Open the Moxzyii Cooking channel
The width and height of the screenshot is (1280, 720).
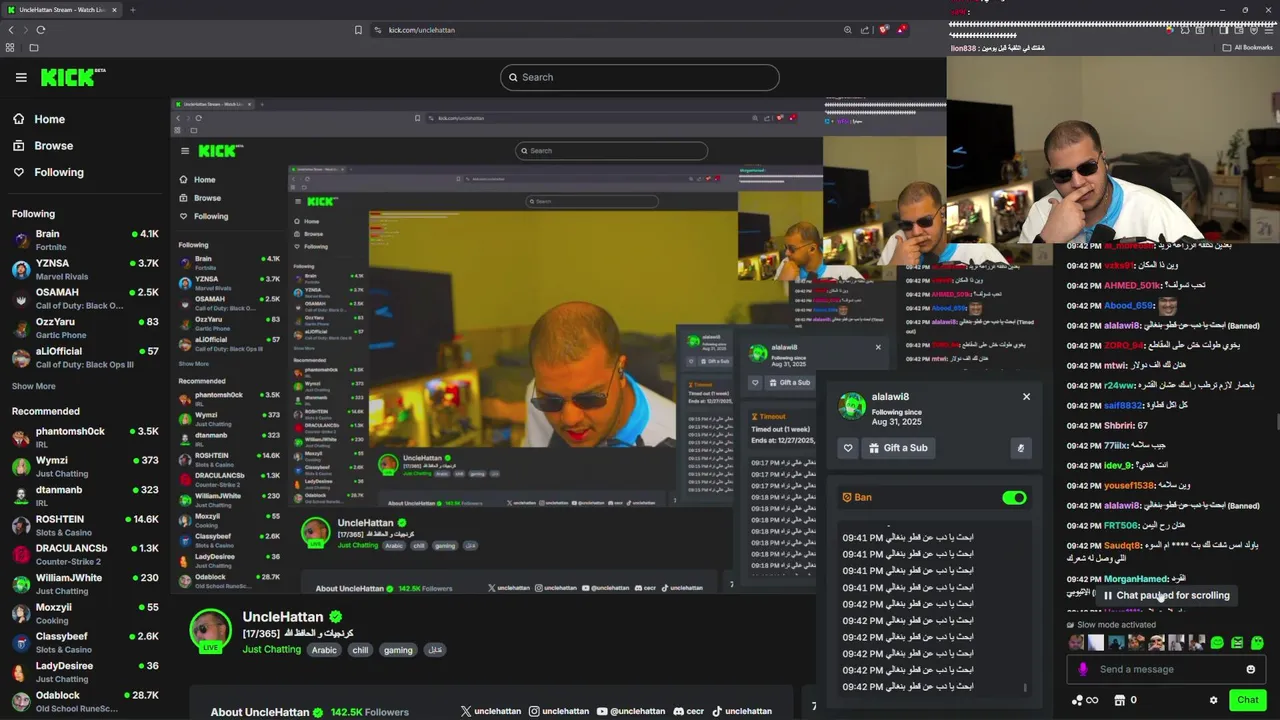[85, 613]
